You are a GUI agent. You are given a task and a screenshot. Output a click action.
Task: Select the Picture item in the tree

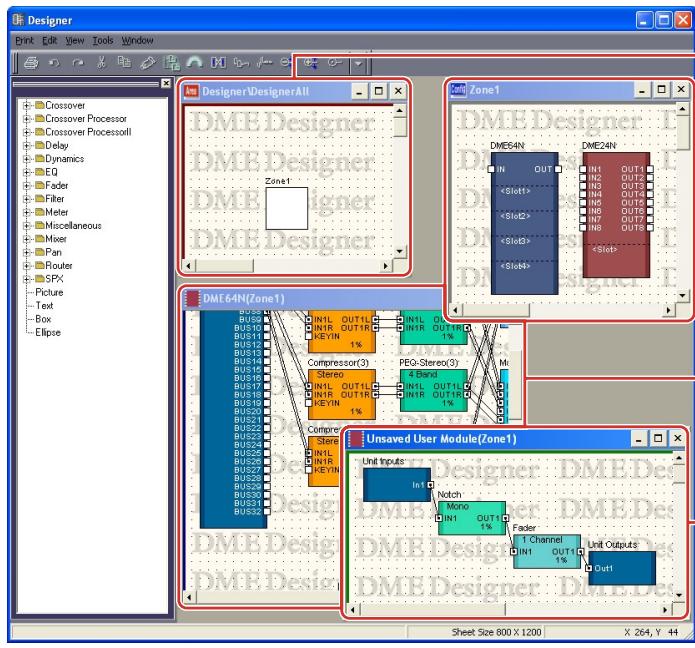[49, 292]
